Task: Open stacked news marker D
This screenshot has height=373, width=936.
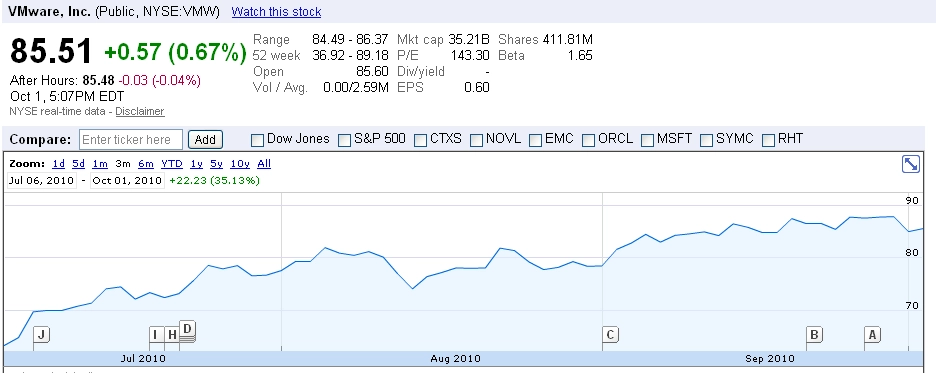Action: tap(187, 329)
